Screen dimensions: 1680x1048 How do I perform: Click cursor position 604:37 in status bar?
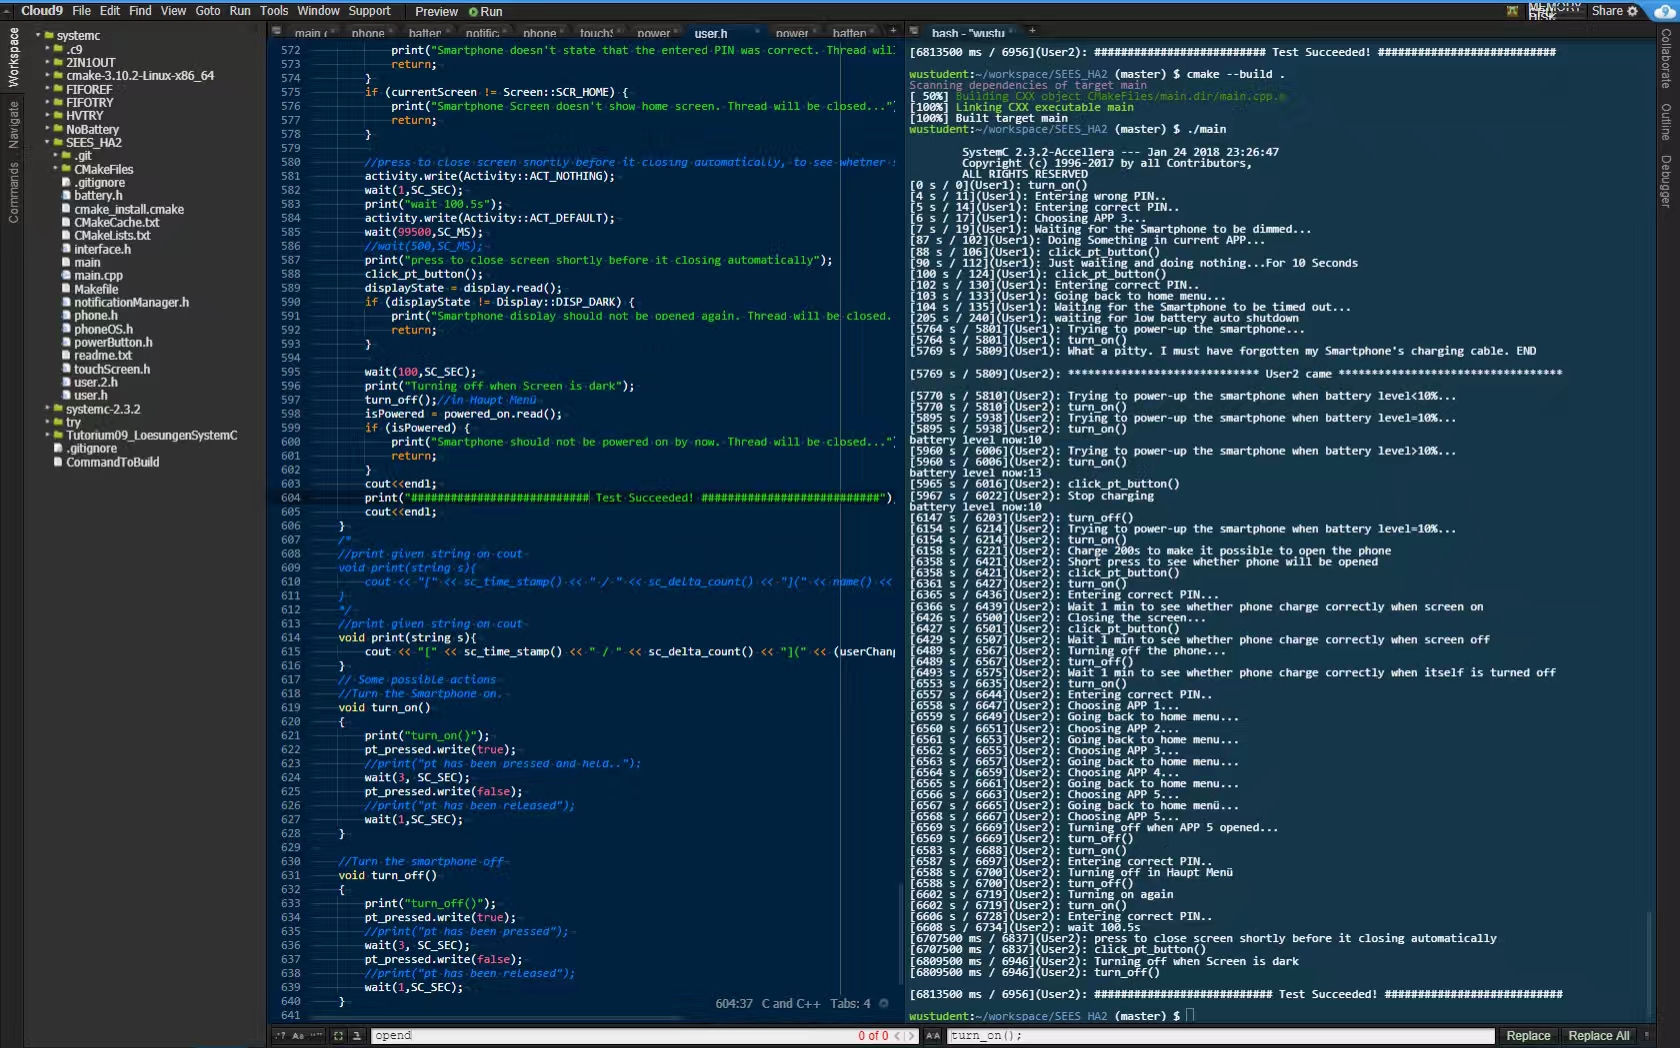(x=734, y=1003)
